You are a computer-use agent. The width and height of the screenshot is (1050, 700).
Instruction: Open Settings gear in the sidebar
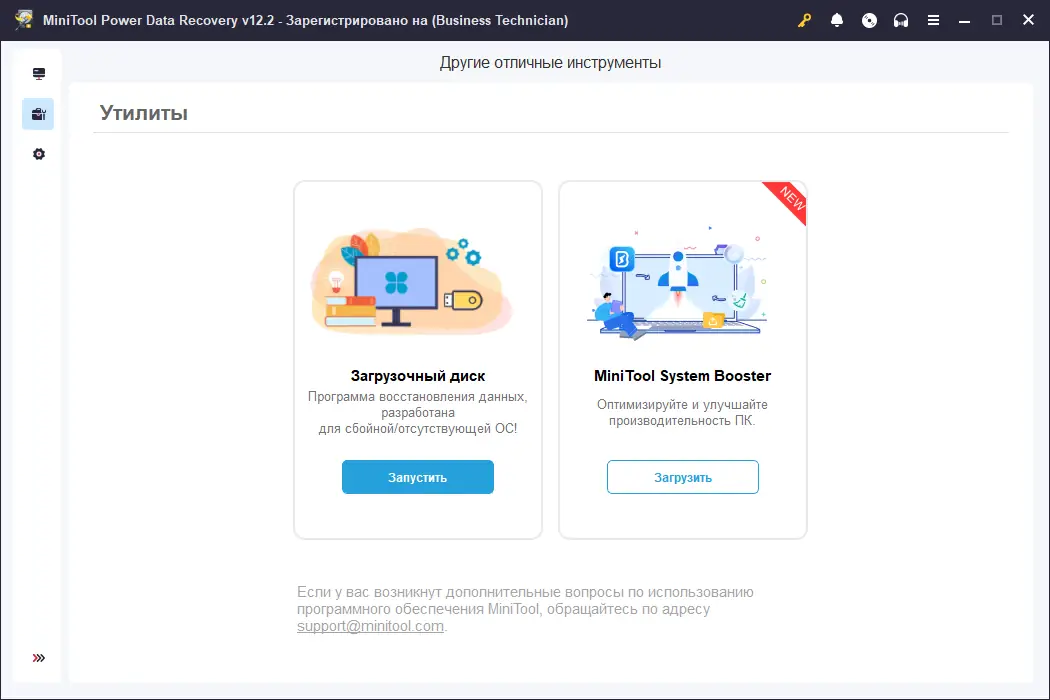point(39,154)
